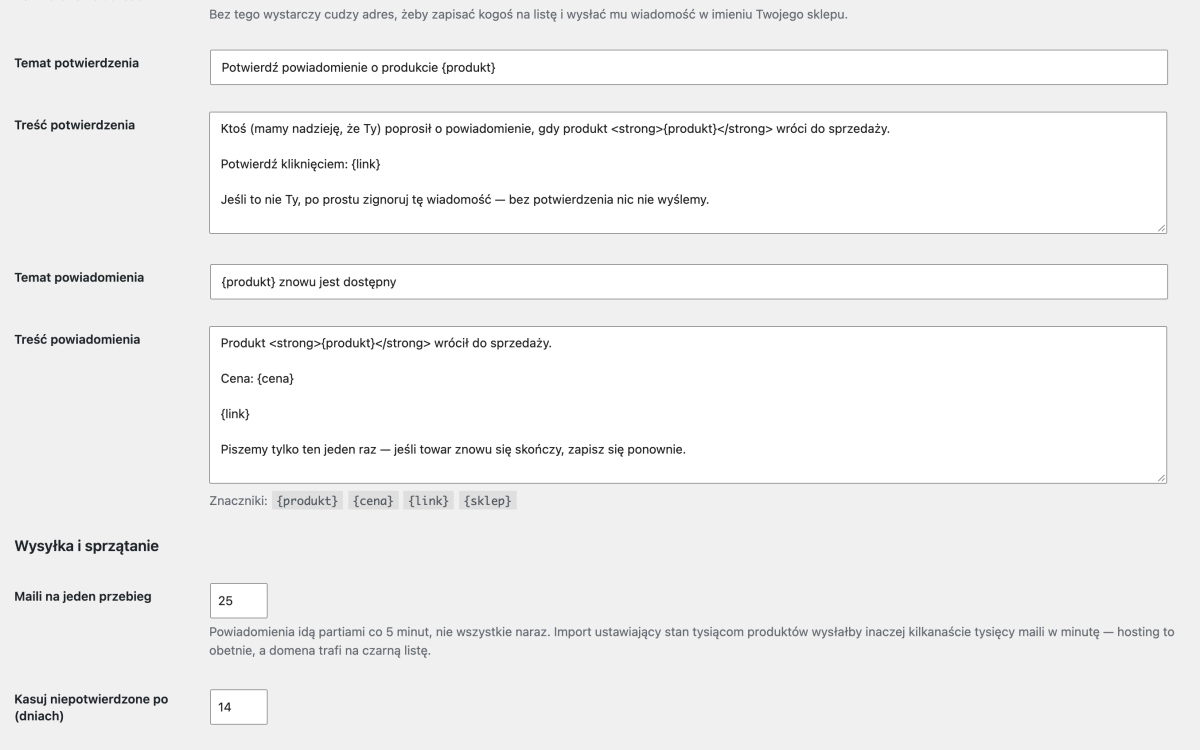Click the "Kasuj niepotwierdzone po (dniach)" label
1200x750 pixels.
(91, 707)
